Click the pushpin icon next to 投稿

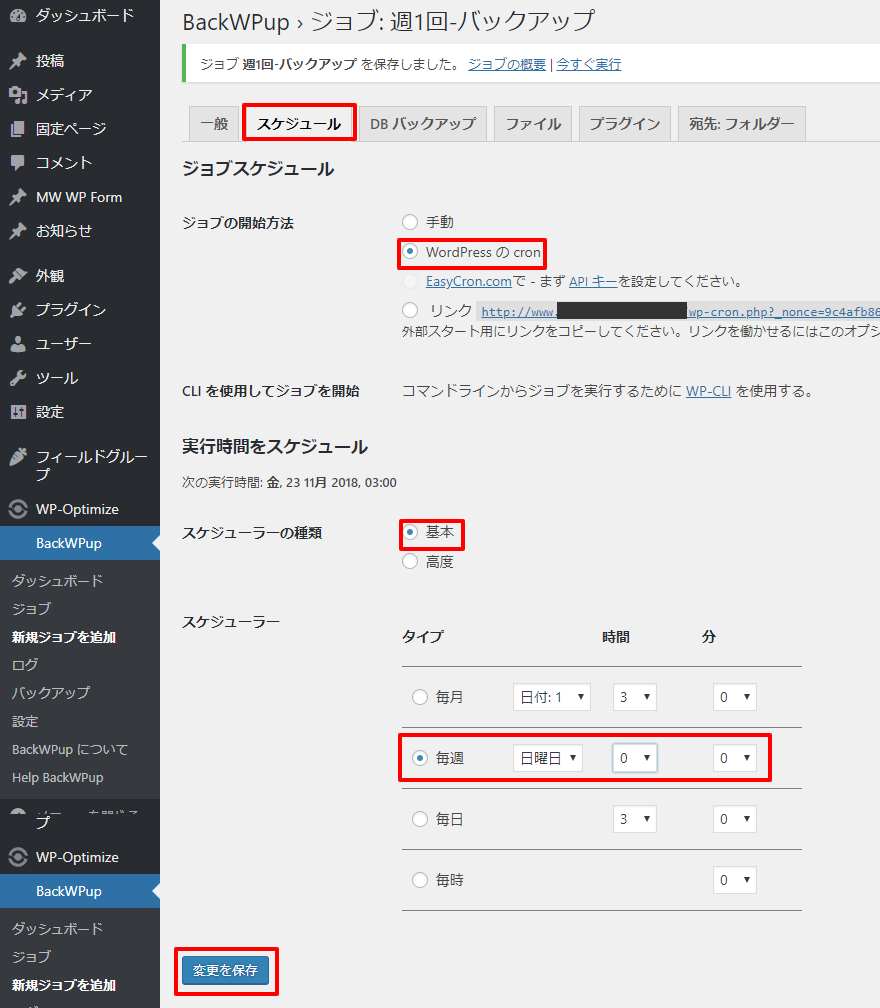(x=18, y=61)
